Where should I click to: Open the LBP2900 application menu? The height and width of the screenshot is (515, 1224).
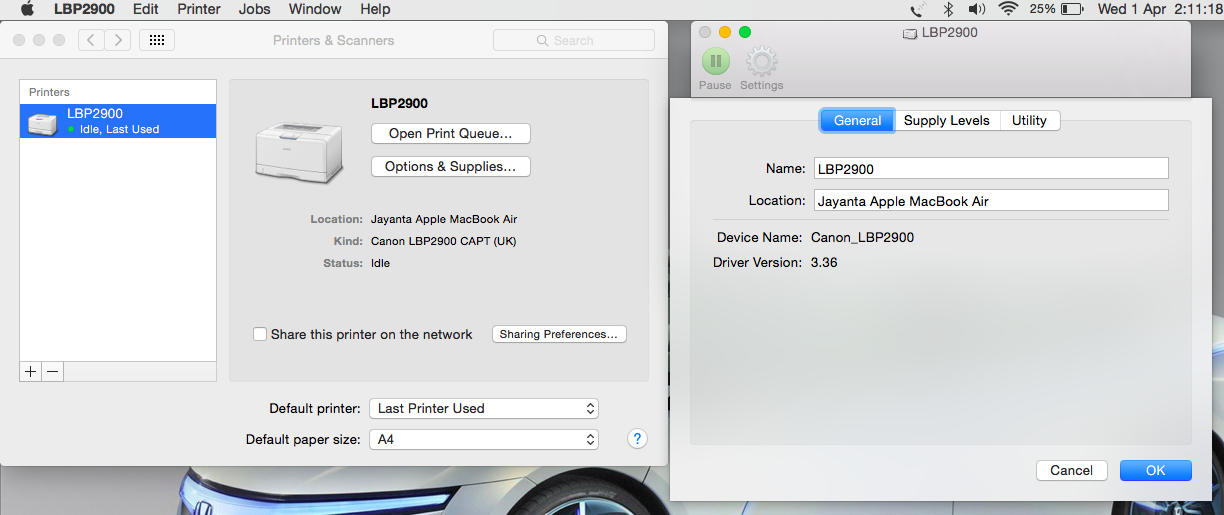[84, 9]
